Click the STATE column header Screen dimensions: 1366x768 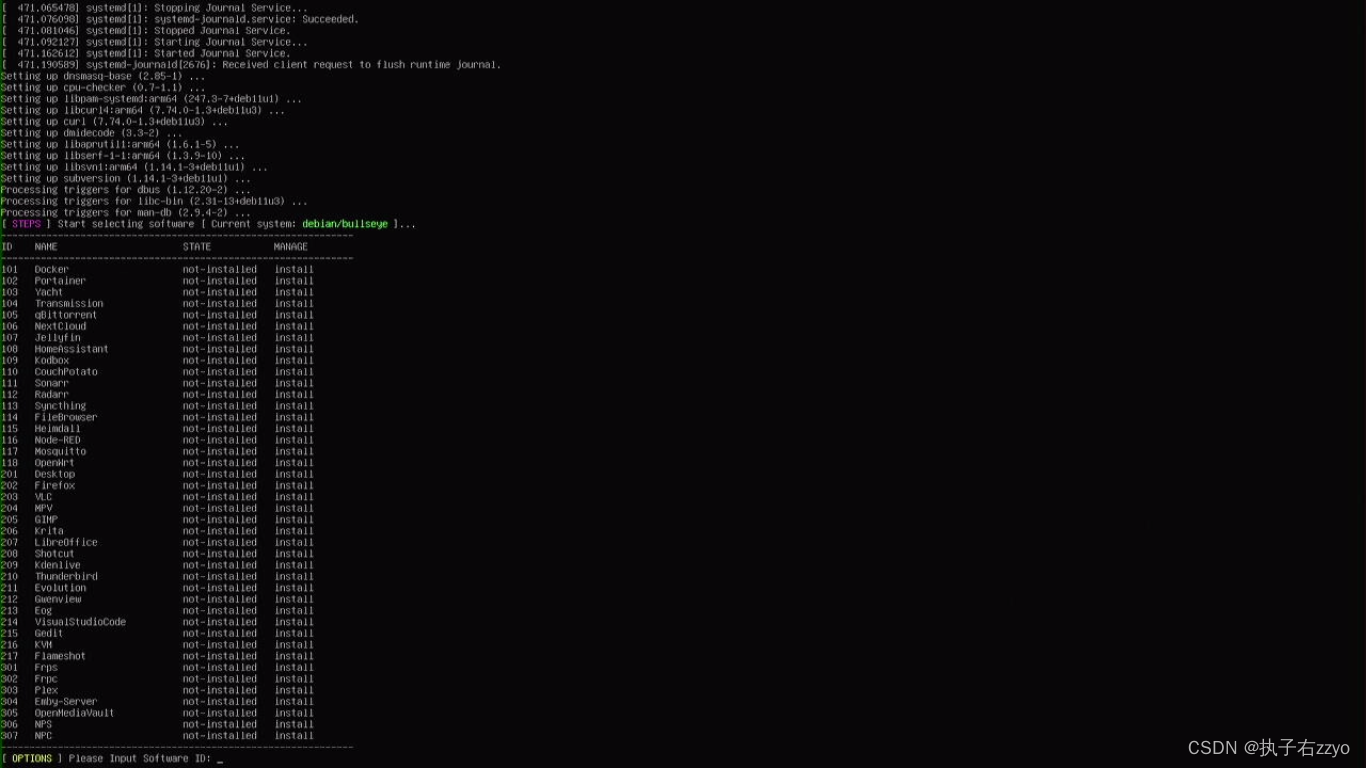(x=197, y=247)
